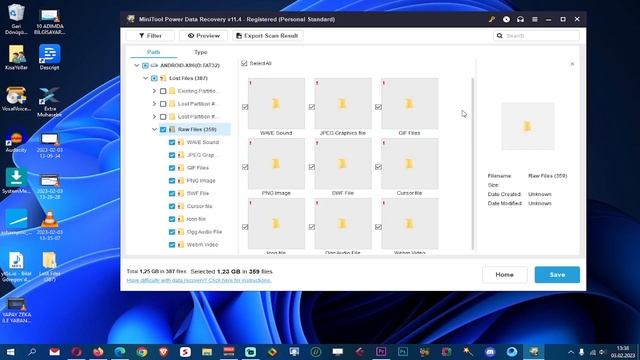Viewport: 640px width, 360px height.
Task: Uncheck the SWF File thumbnail checkbox
Action: coord(312,167)
